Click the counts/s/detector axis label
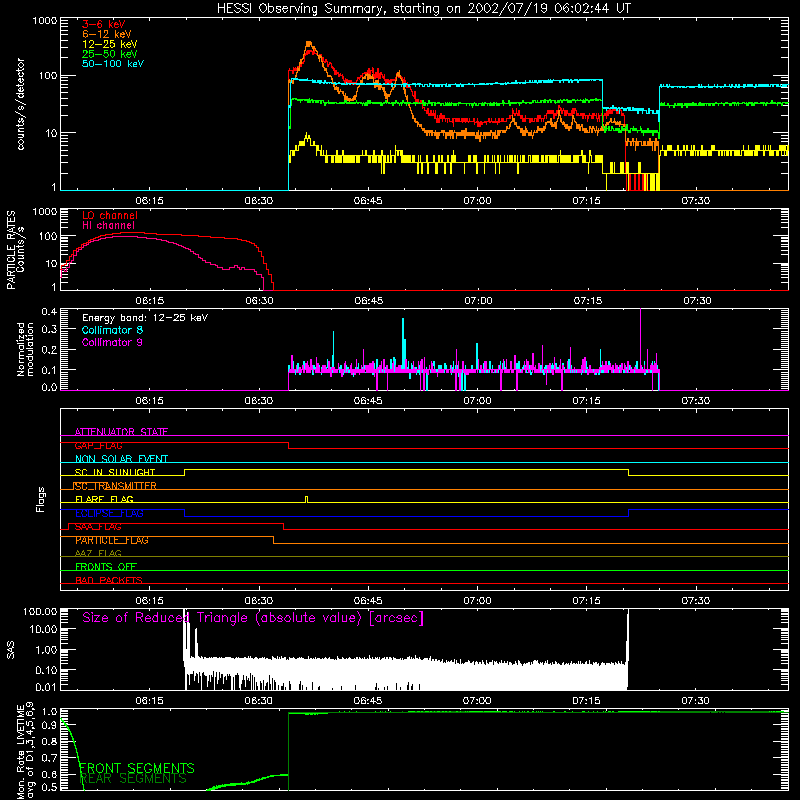Viewport: 800px width, 800px height. point(20,104)
